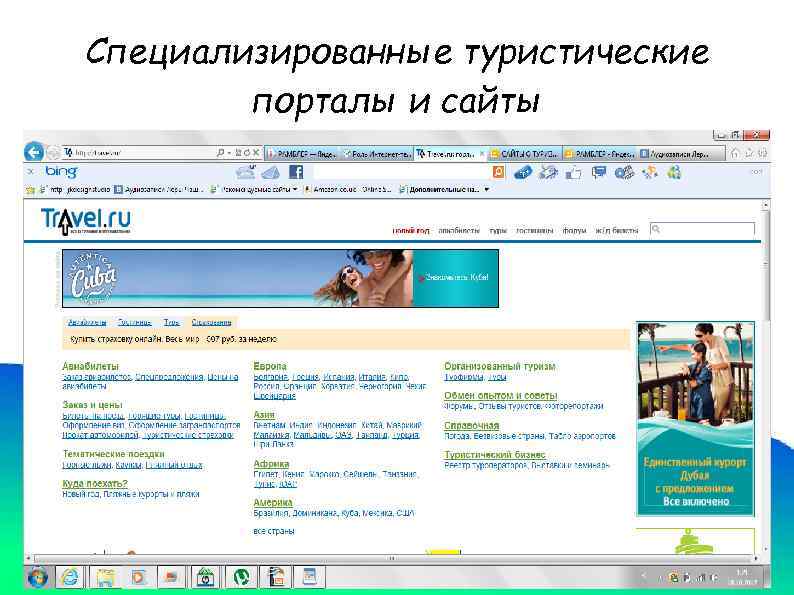Viewport: 794px width, 595px height.
Task: Open Windows Media Player on taskbar
Action: 138,577
